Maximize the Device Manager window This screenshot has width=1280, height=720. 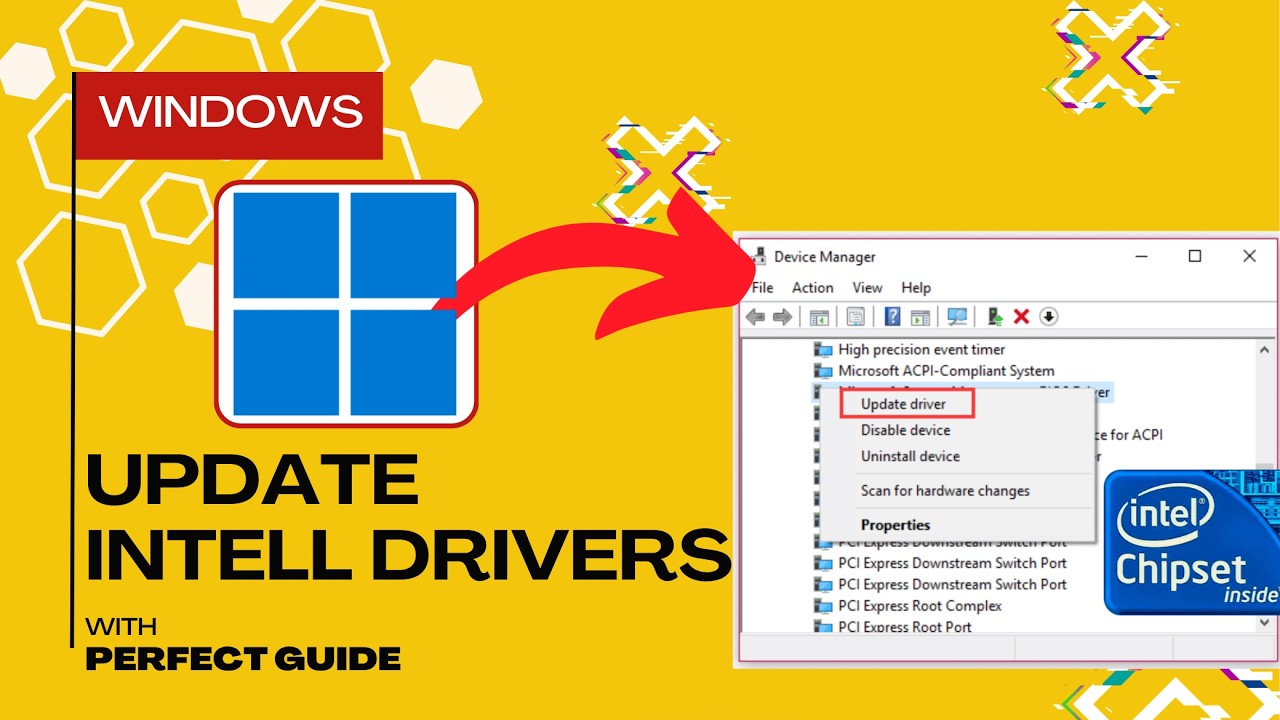point(1195,257)
